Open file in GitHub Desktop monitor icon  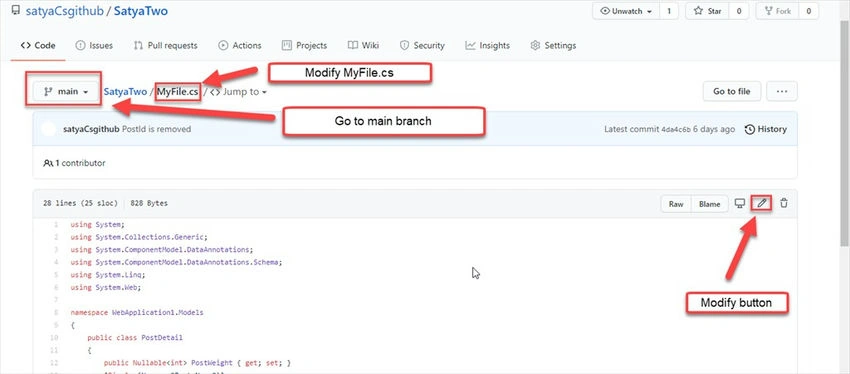[739, 204]
